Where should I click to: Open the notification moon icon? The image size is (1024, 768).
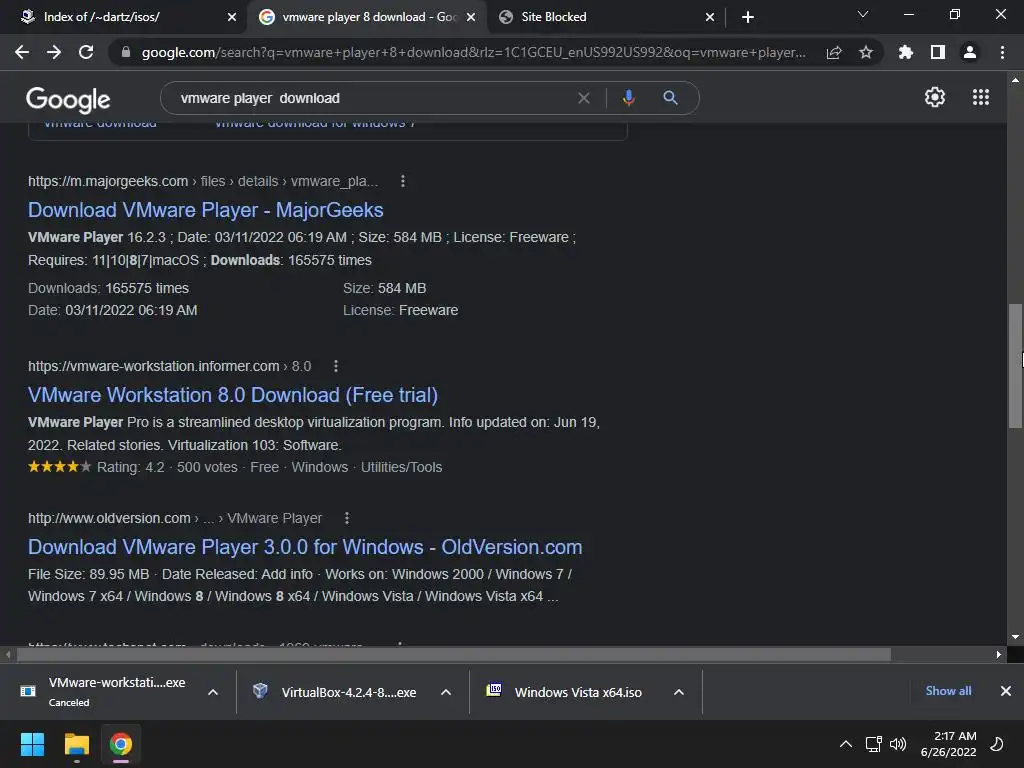click(997, 744)
